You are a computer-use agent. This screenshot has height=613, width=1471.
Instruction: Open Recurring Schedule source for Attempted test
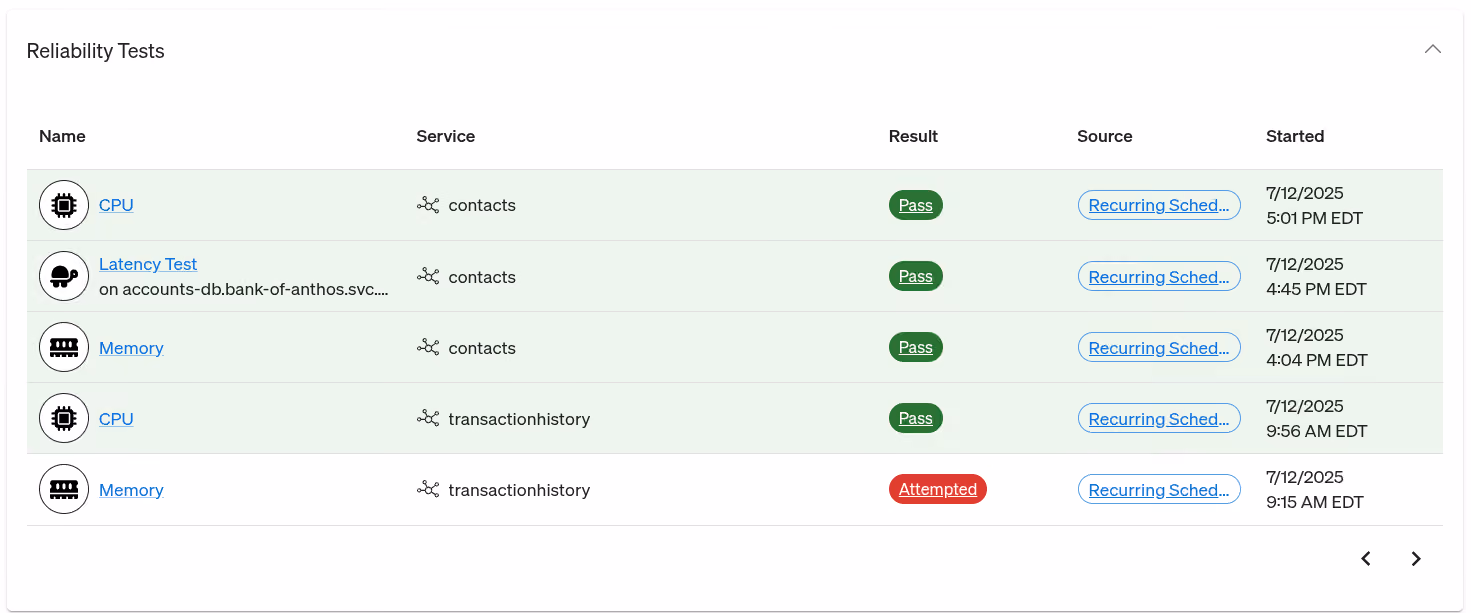[1159, 489]
